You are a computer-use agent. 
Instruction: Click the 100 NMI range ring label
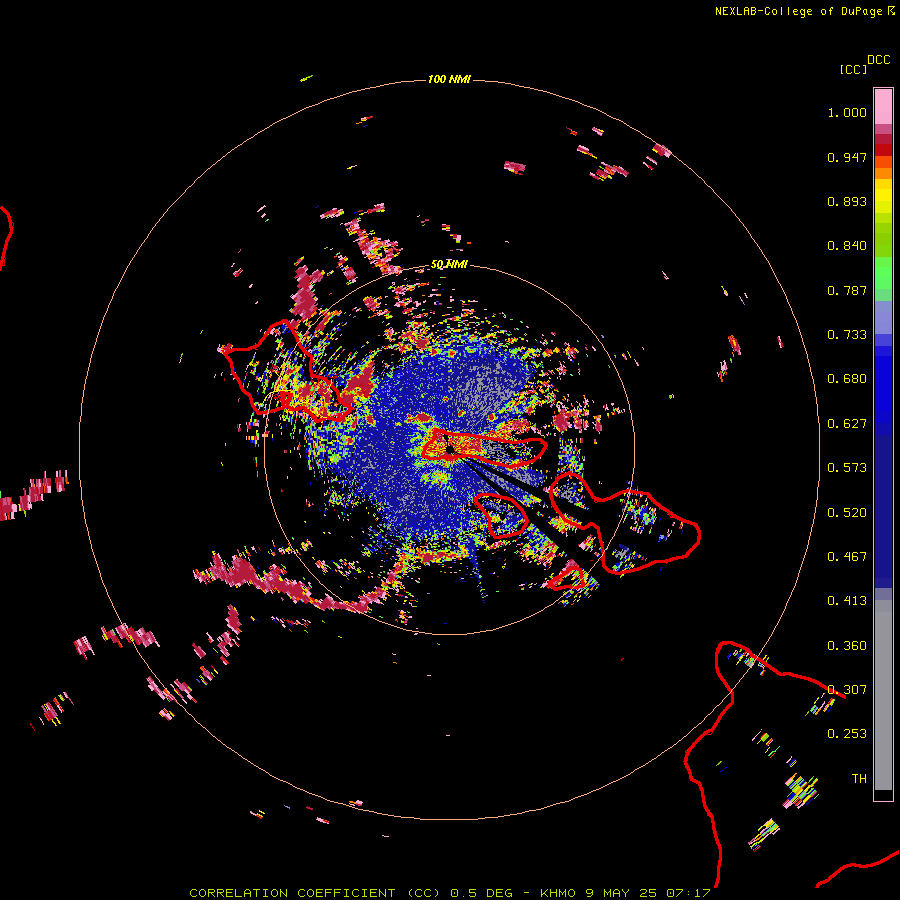(x=449, y=79)
